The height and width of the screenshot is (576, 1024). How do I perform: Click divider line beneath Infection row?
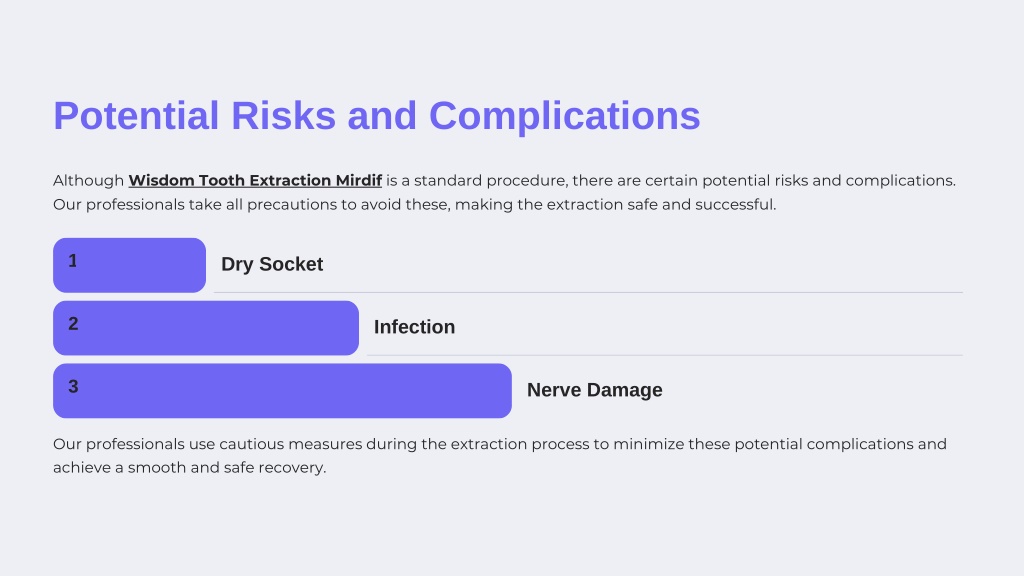pos(665,355)
